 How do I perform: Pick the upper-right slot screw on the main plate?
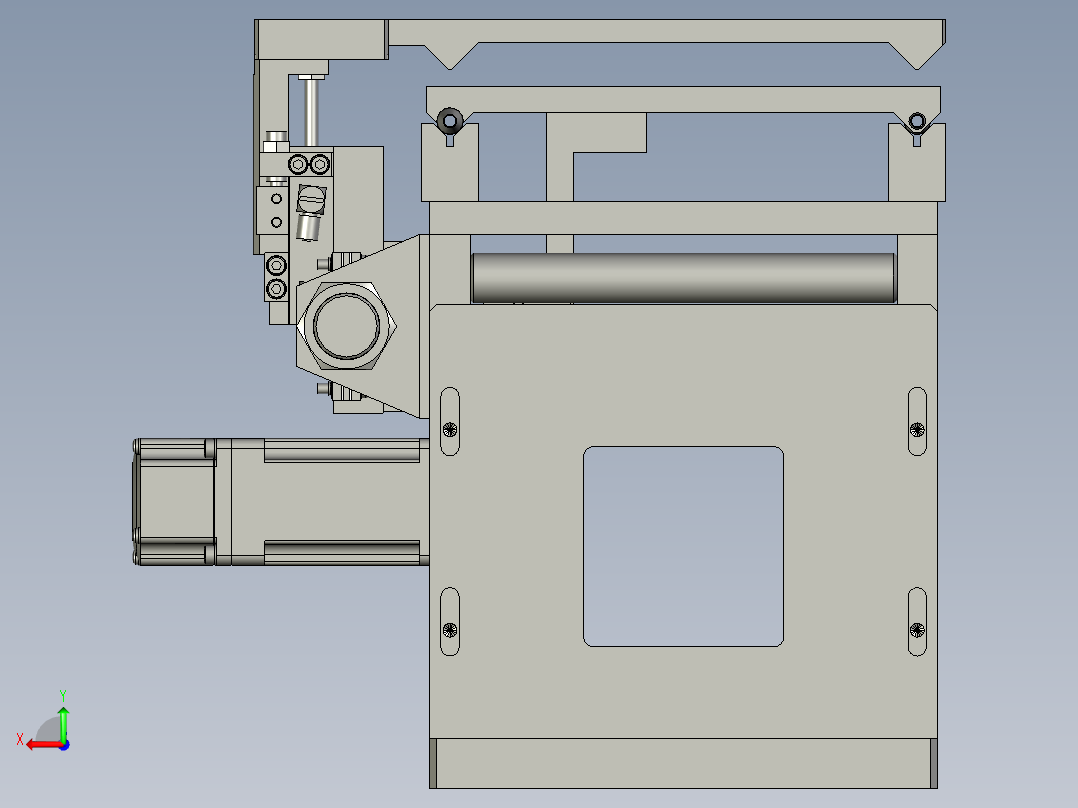917,430
